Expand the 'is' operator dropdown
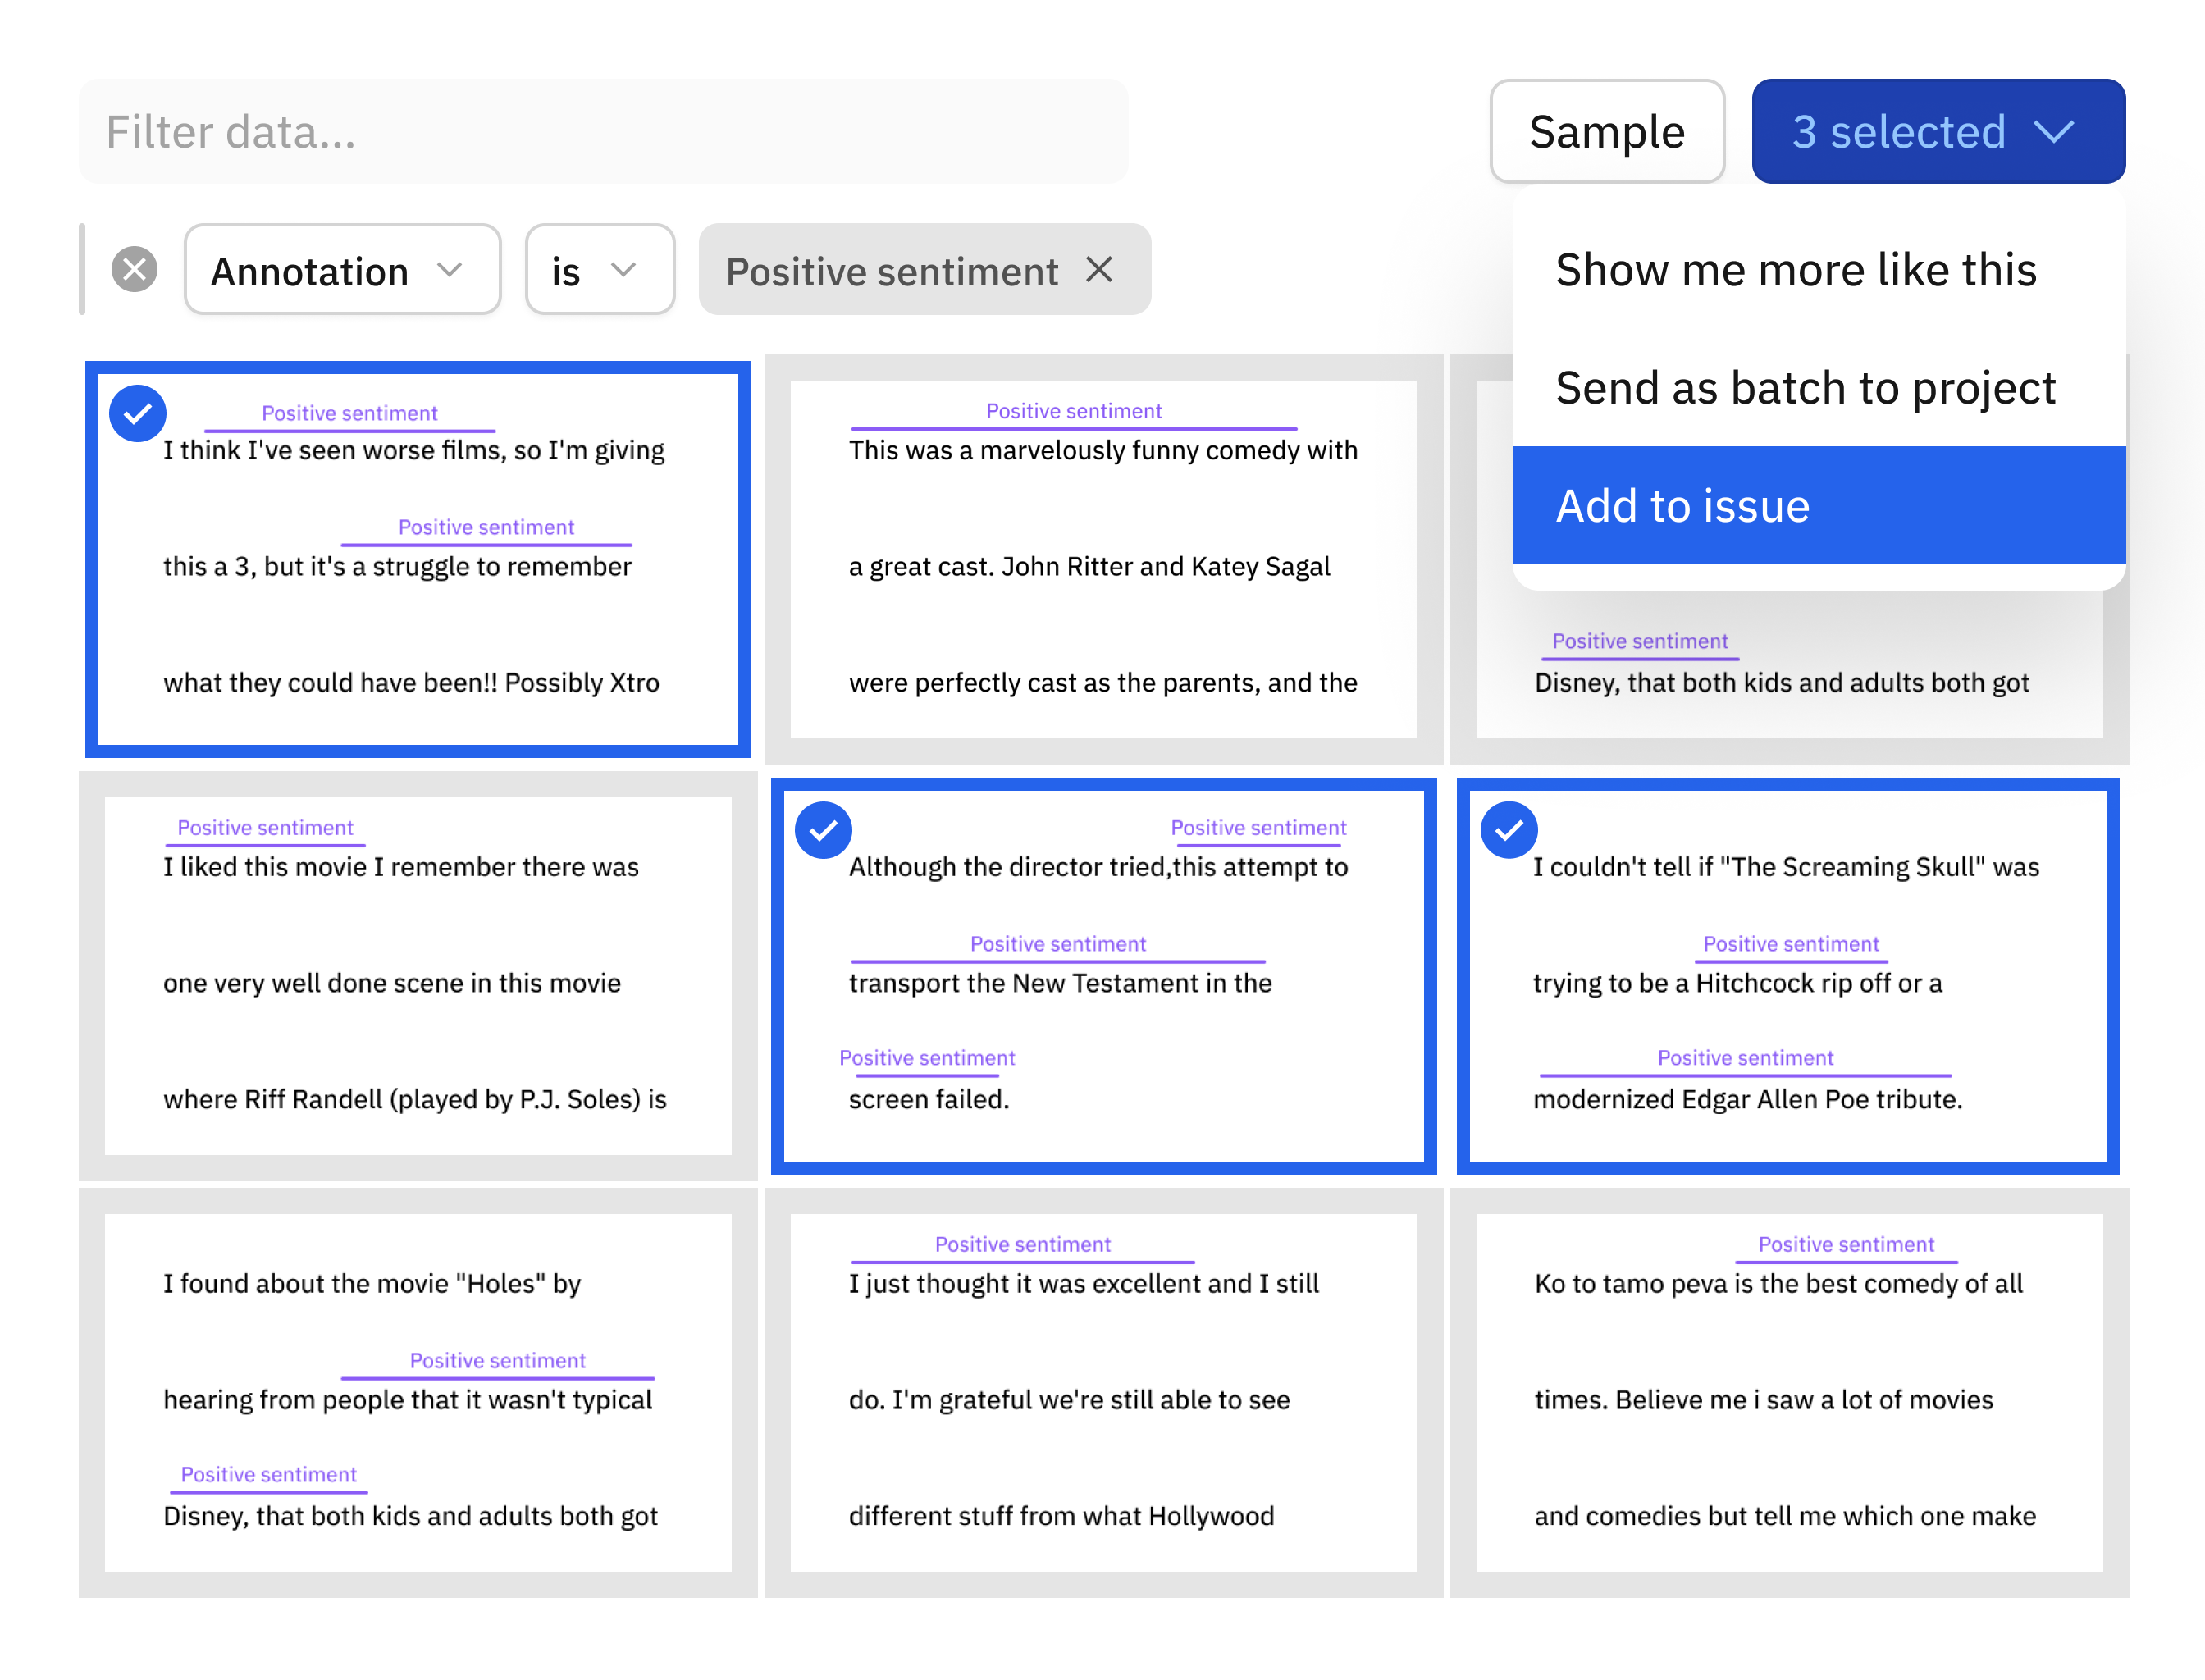The height and width of the screenshot is (1680, 2205). pyautogui.click(x=599, y=269)
